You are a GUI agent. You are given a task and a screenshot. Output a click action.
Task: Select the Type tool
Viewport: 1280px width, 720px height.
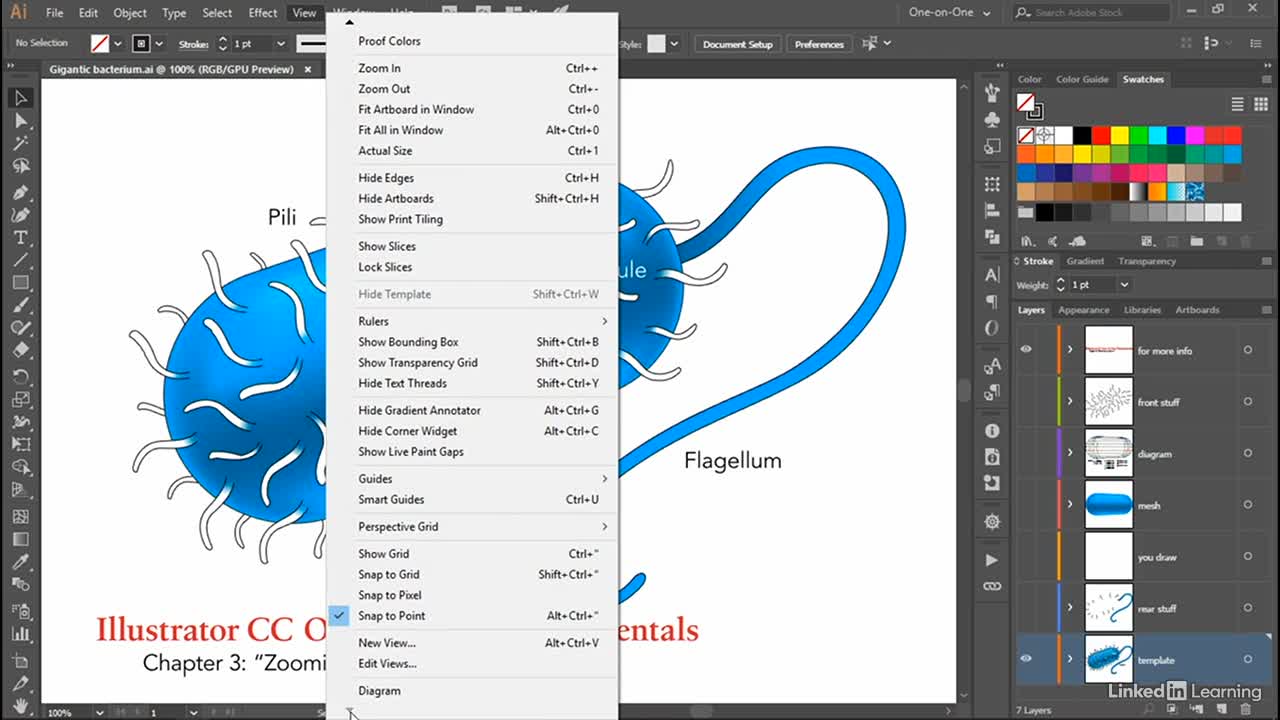pos(20,238)
